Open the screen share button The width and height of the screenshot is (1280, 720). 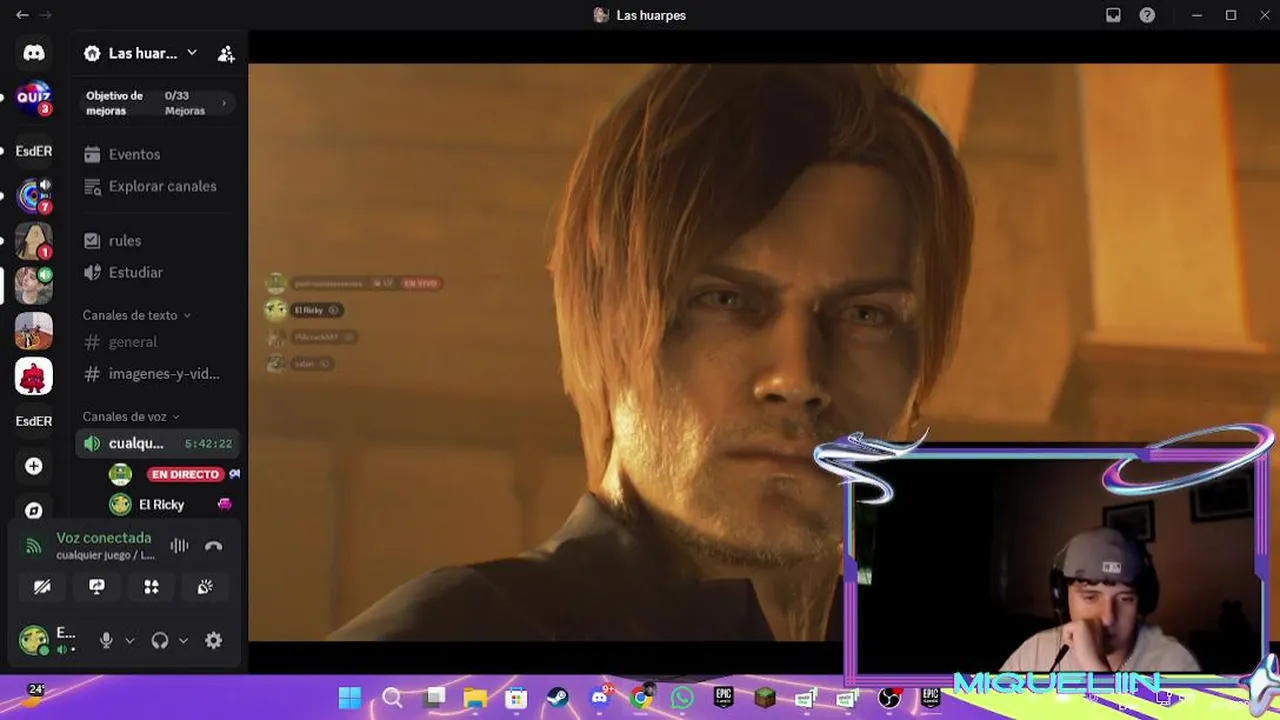click(97, 587)
